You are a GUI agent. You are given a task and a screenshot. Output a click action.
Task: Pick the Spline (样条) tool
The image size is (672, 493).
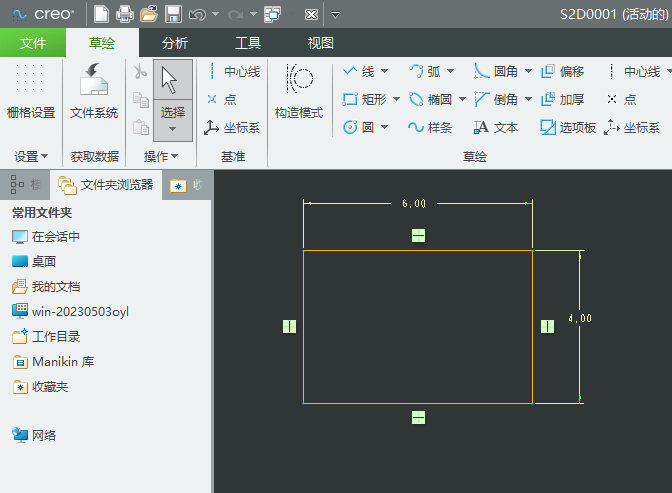click(430, 128)
